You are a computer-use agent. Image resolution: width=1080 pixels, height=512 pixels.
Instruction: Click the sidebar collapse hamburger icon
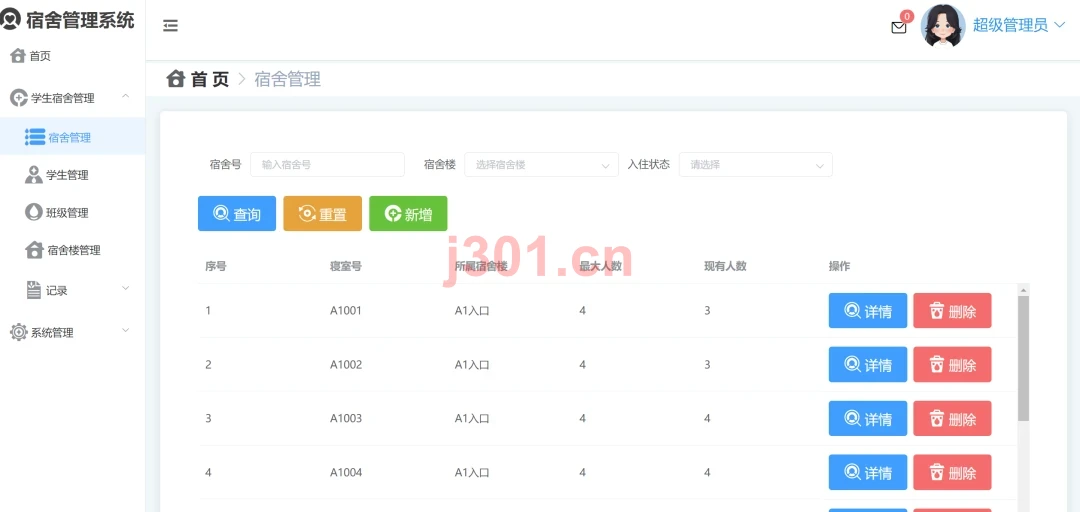170,26
